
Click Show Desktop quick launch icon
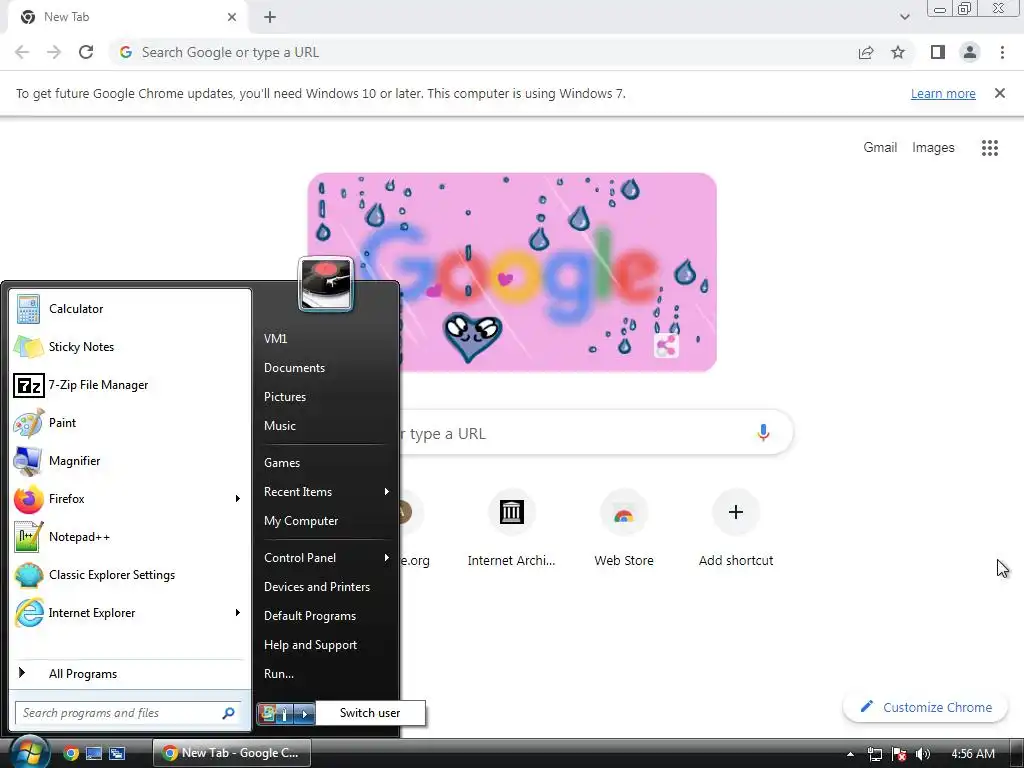tap(94, 753)
